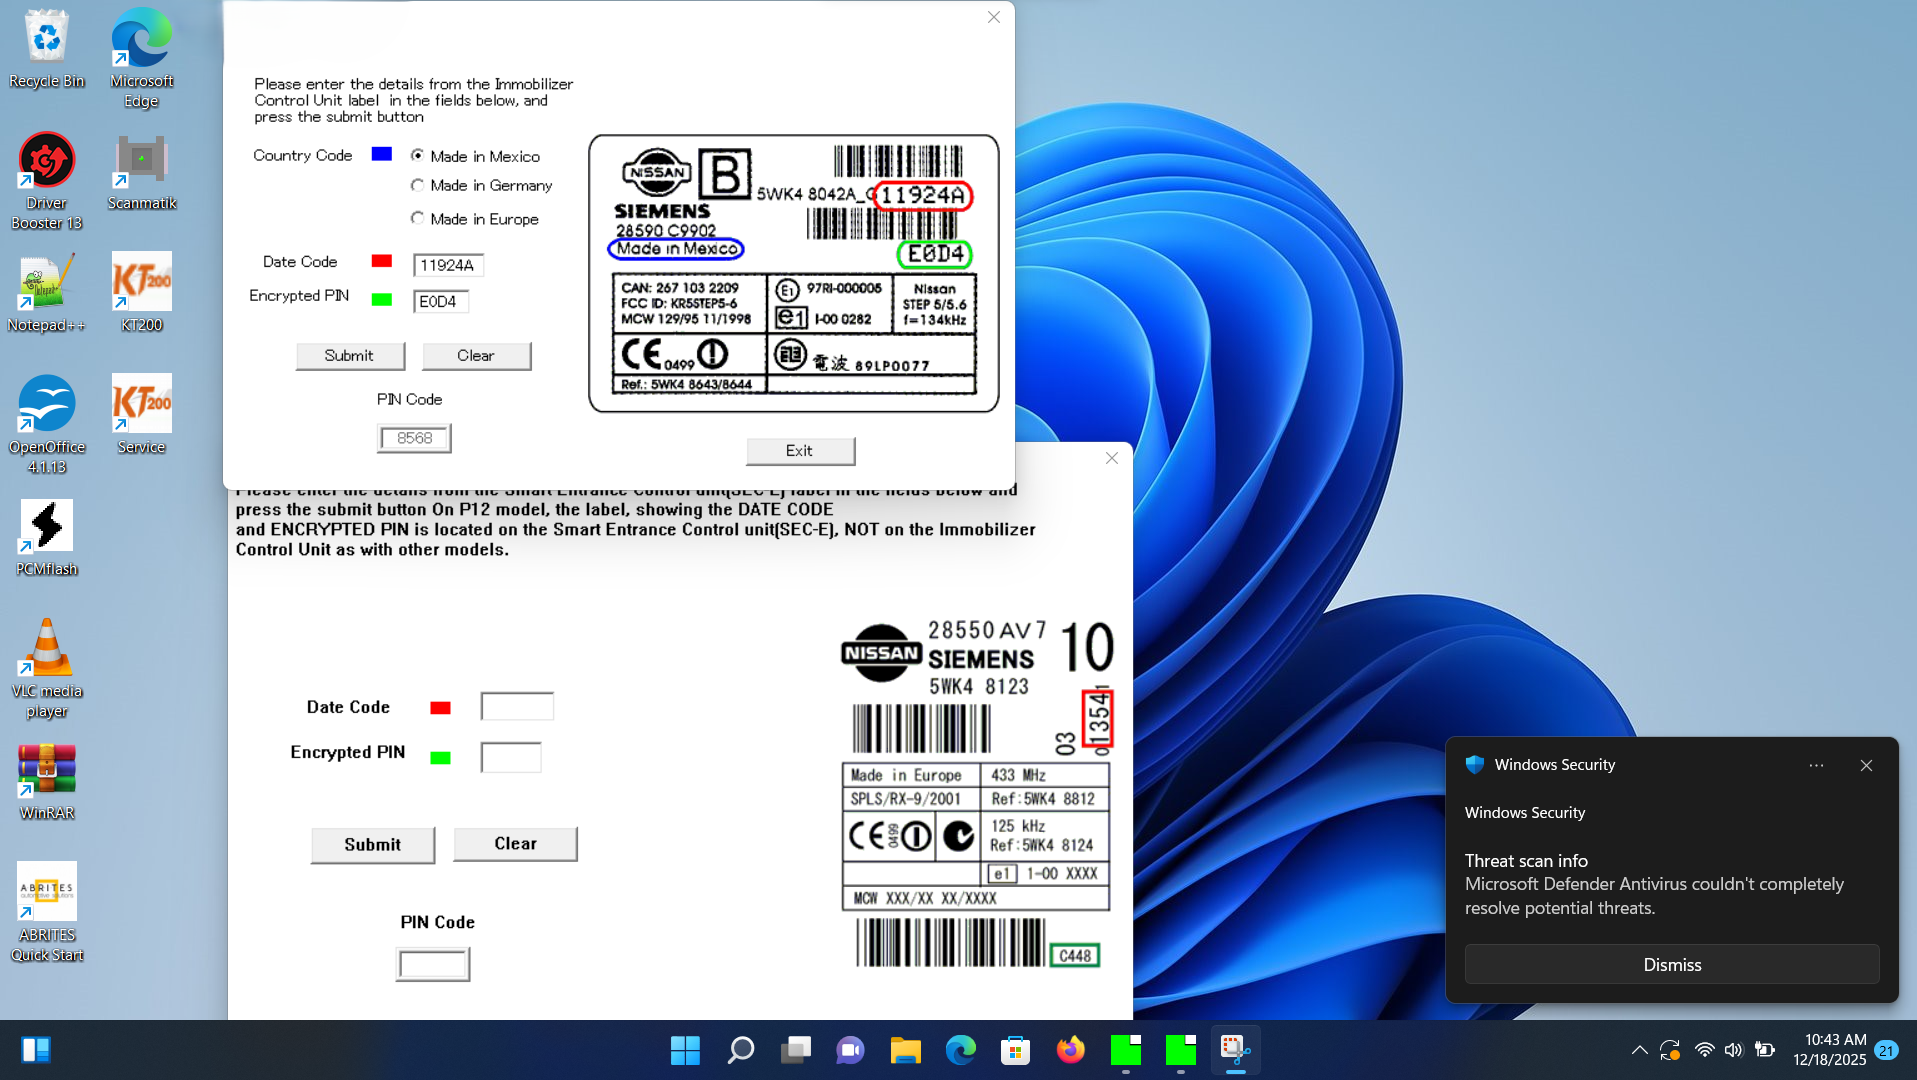Show hidden system tray icons
1917x1080 pixels.
click(1639, 1050)
